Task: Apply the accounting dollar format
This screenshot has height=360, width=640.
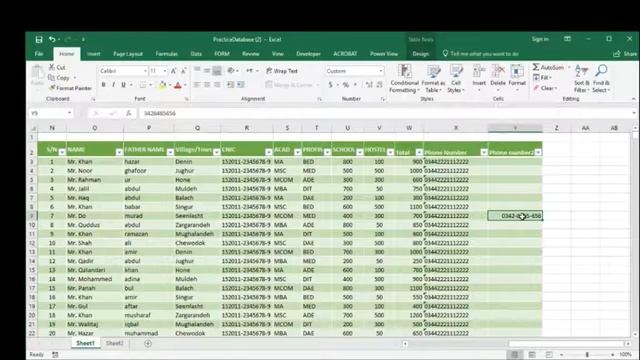Action: (330, 85)
